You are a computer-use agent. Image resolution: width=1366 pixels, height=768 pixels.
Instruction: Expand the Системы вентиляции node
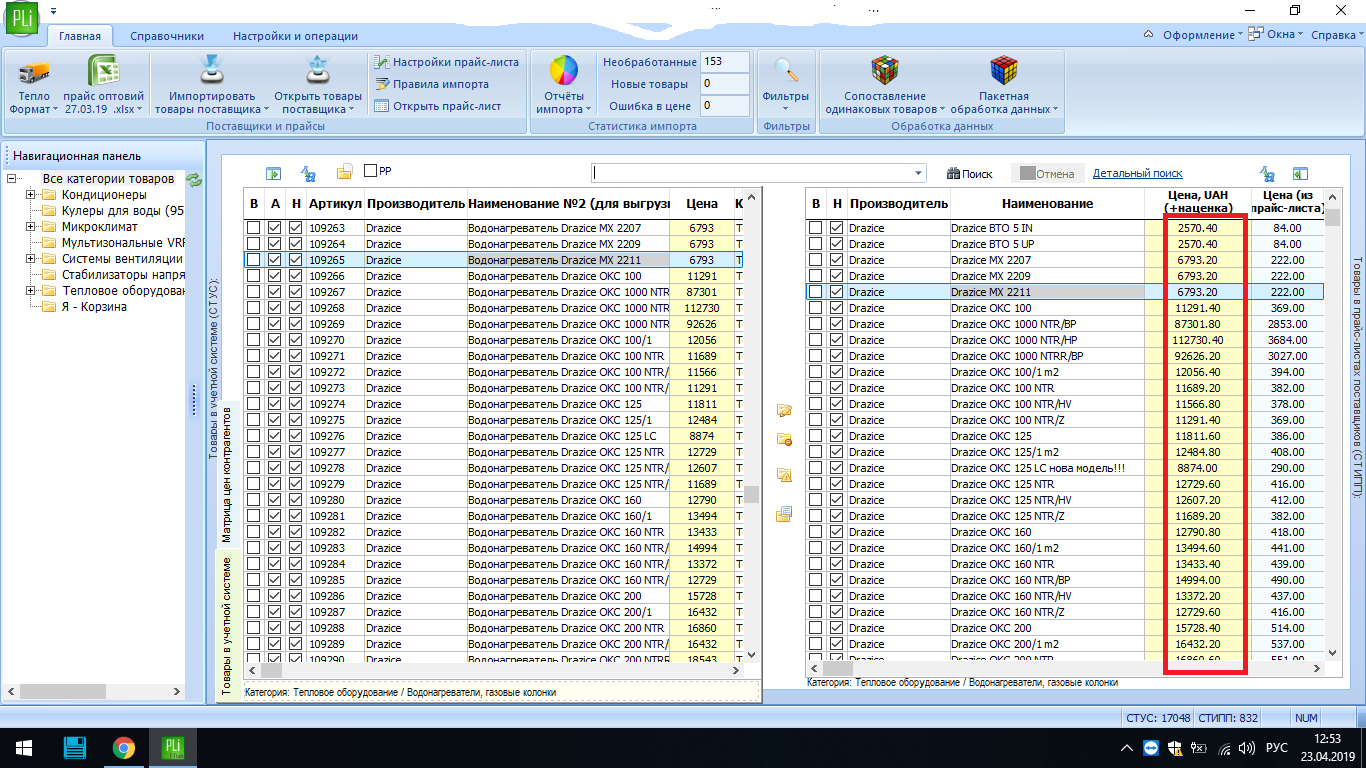pos(31,259)
